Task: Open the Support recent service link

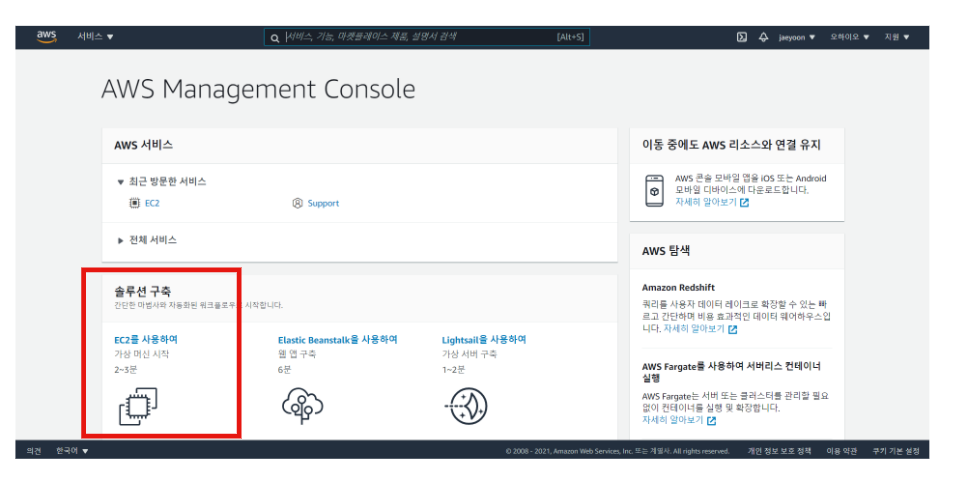Action: click(x=323, y=203)
